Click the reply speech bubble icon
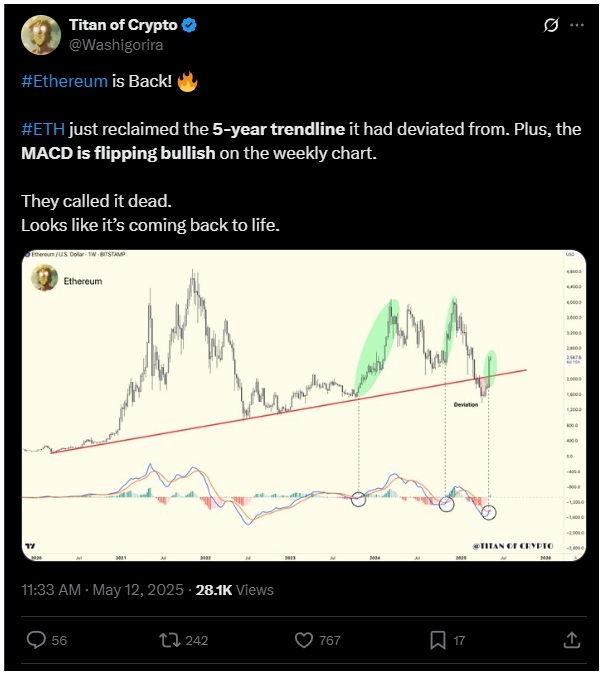Viewport: 603px width, 675px height. coord(36,640)
